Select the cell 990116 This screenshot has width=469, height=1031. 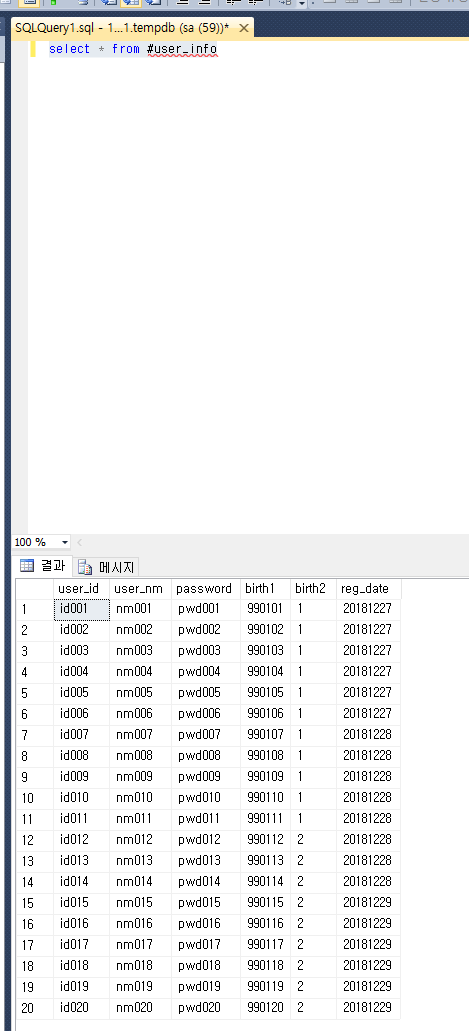click(x=266, y=924)
